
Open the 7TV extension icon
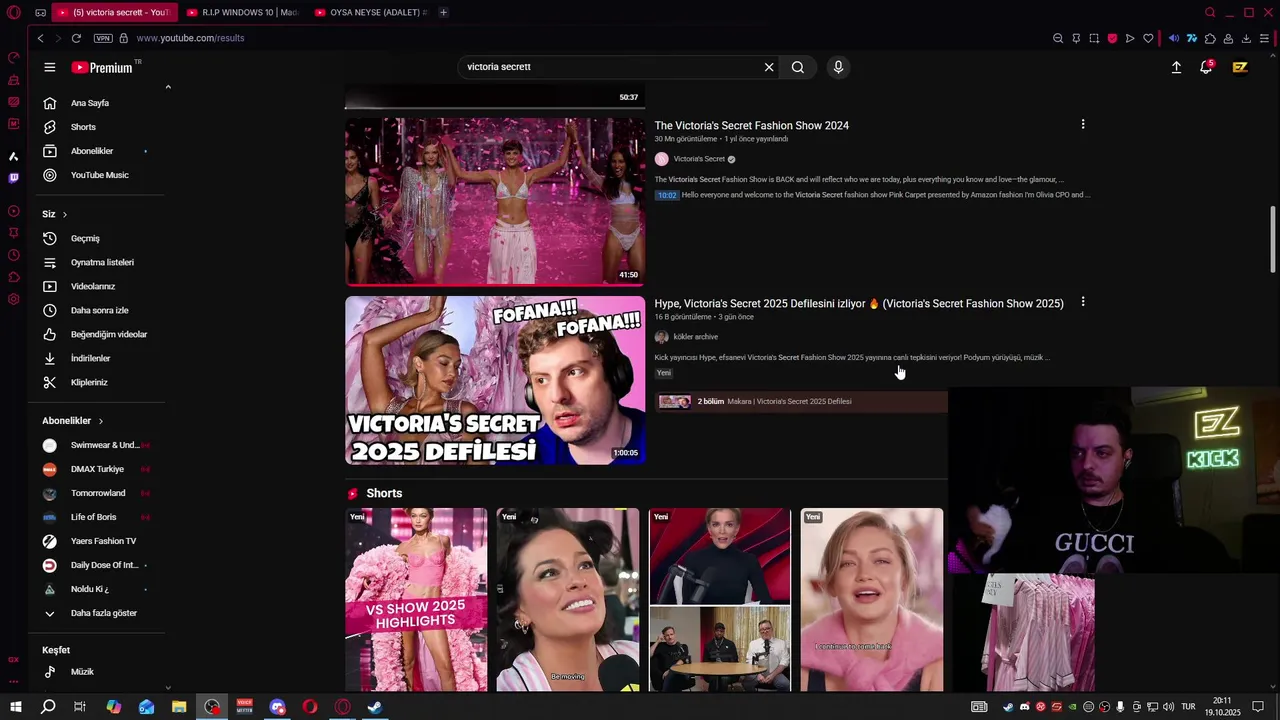point(1192,38)
